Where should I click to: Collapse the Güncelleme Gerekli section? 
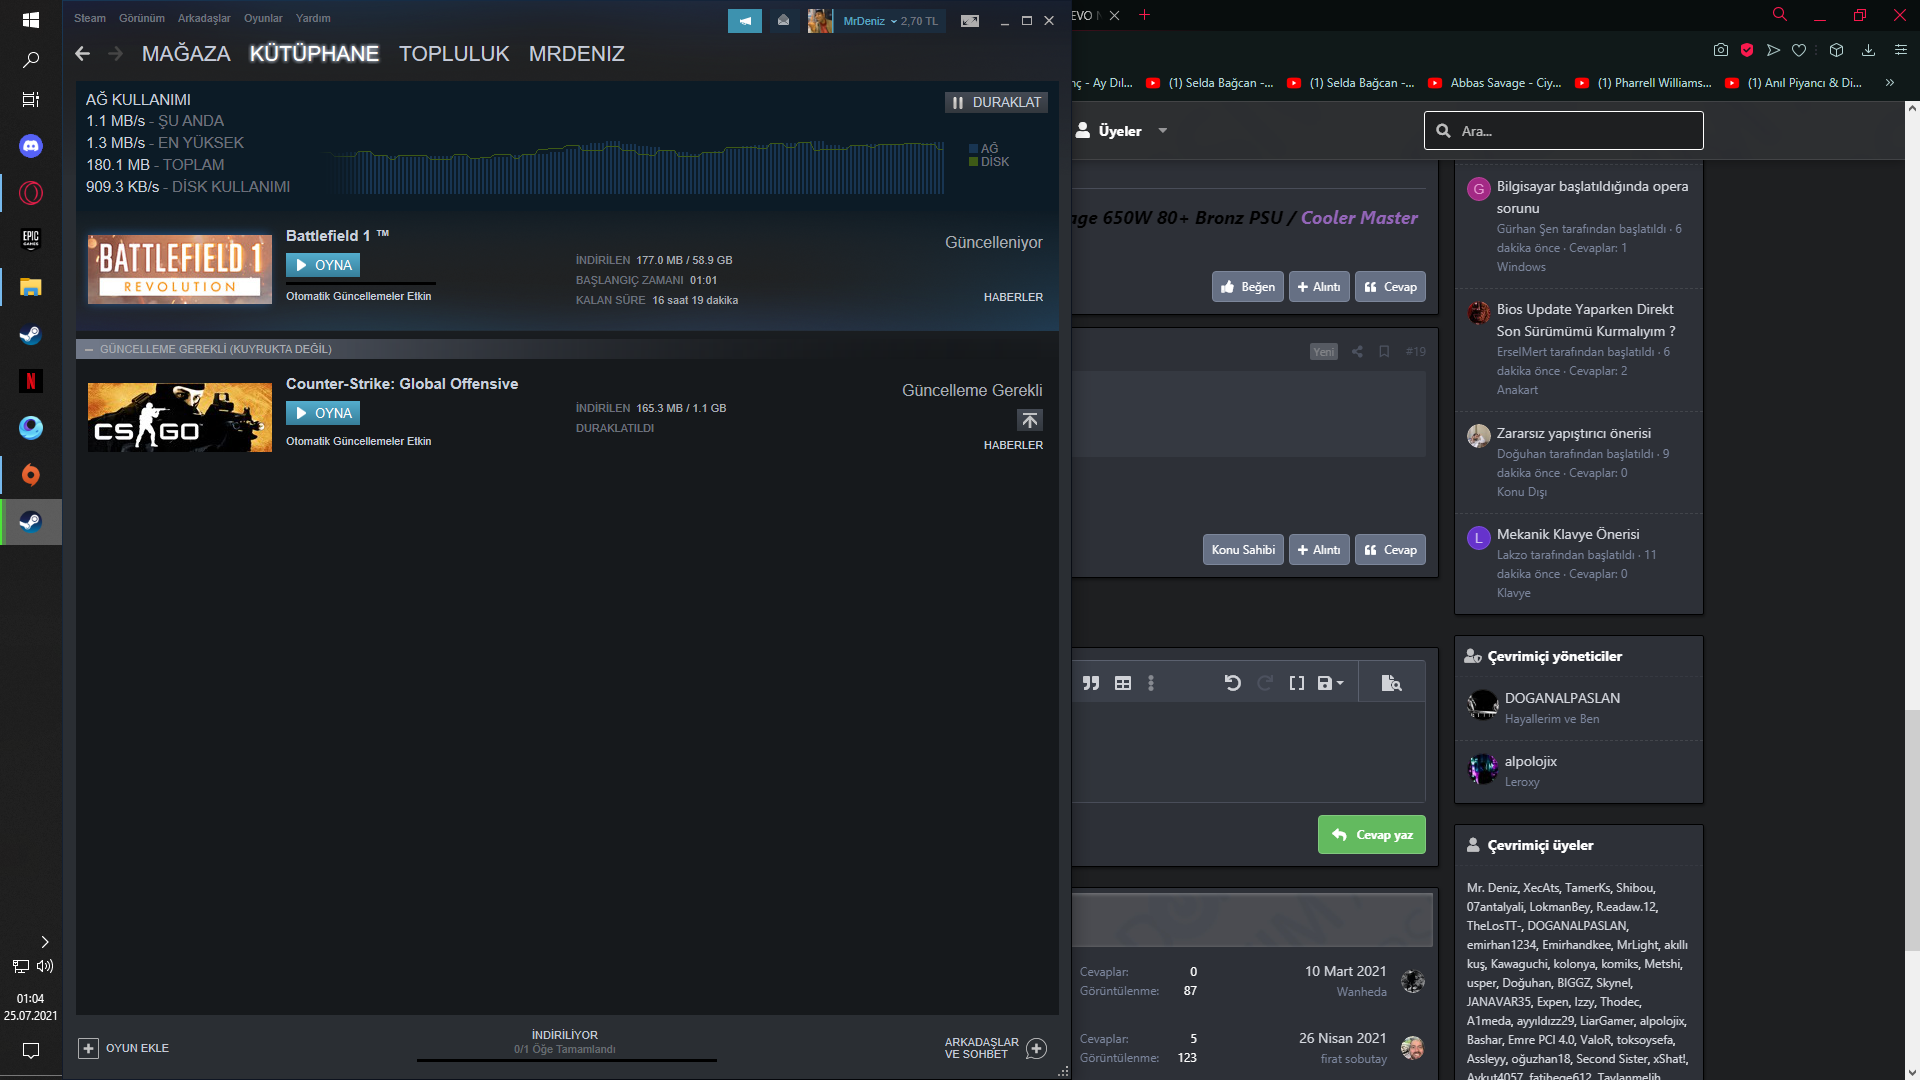pos(89,349)
